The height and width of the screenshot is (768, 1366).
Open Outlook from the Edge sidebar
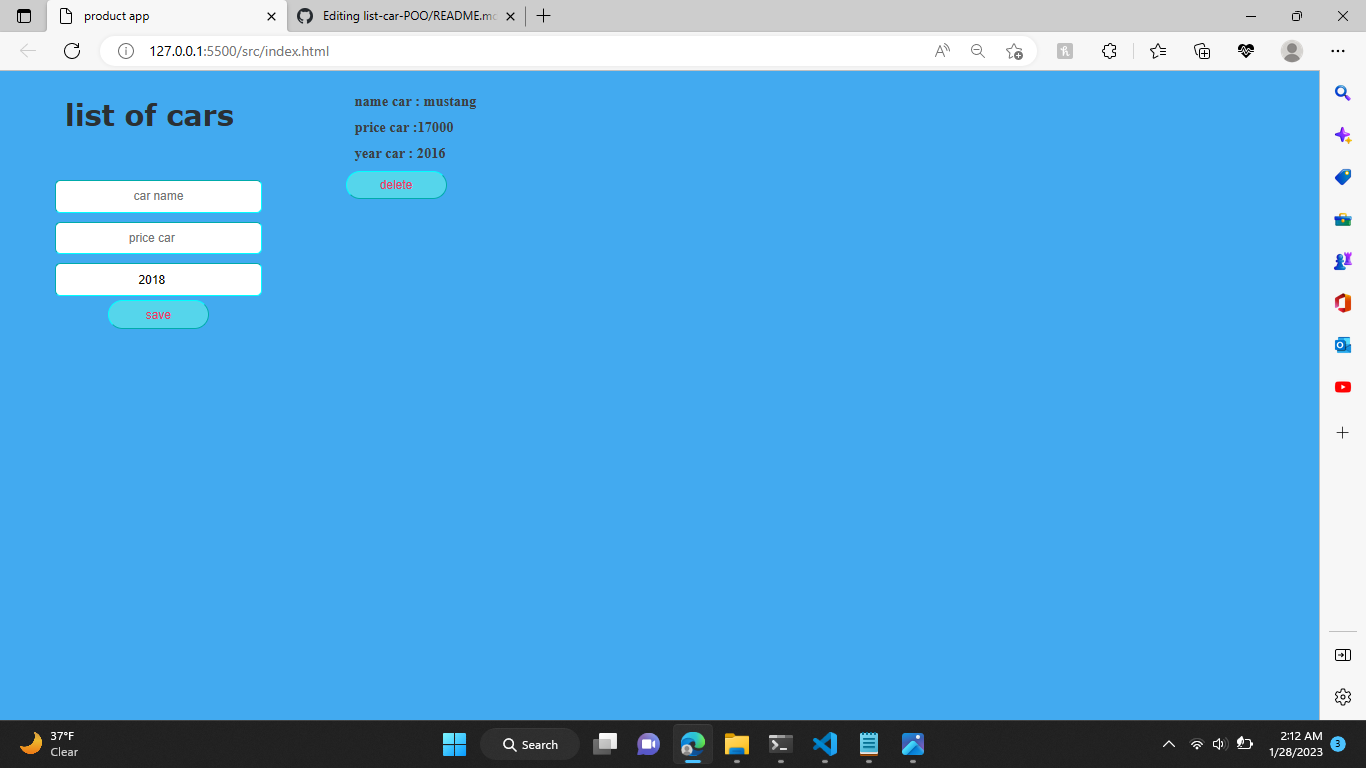[1342, 344]
